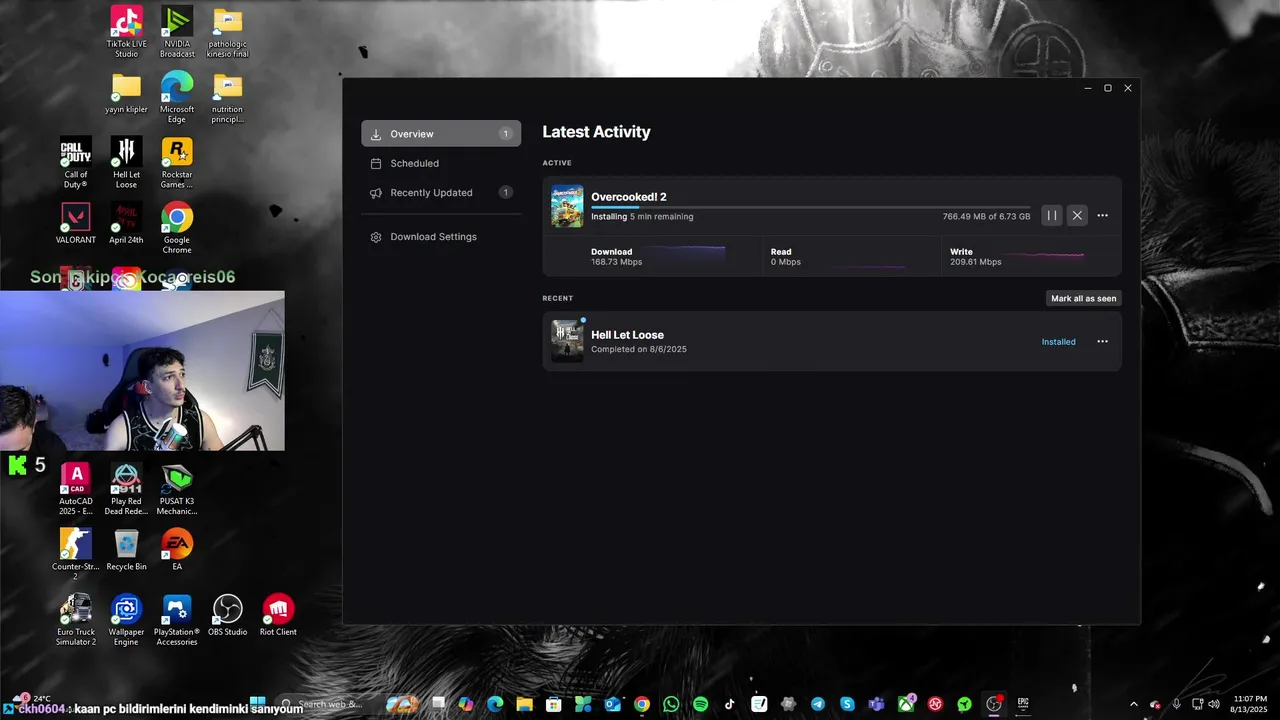1280x720 pixels.
Task: Select the Microsoft Edge desktop shortcut
Action: click(x=177, y=97)
